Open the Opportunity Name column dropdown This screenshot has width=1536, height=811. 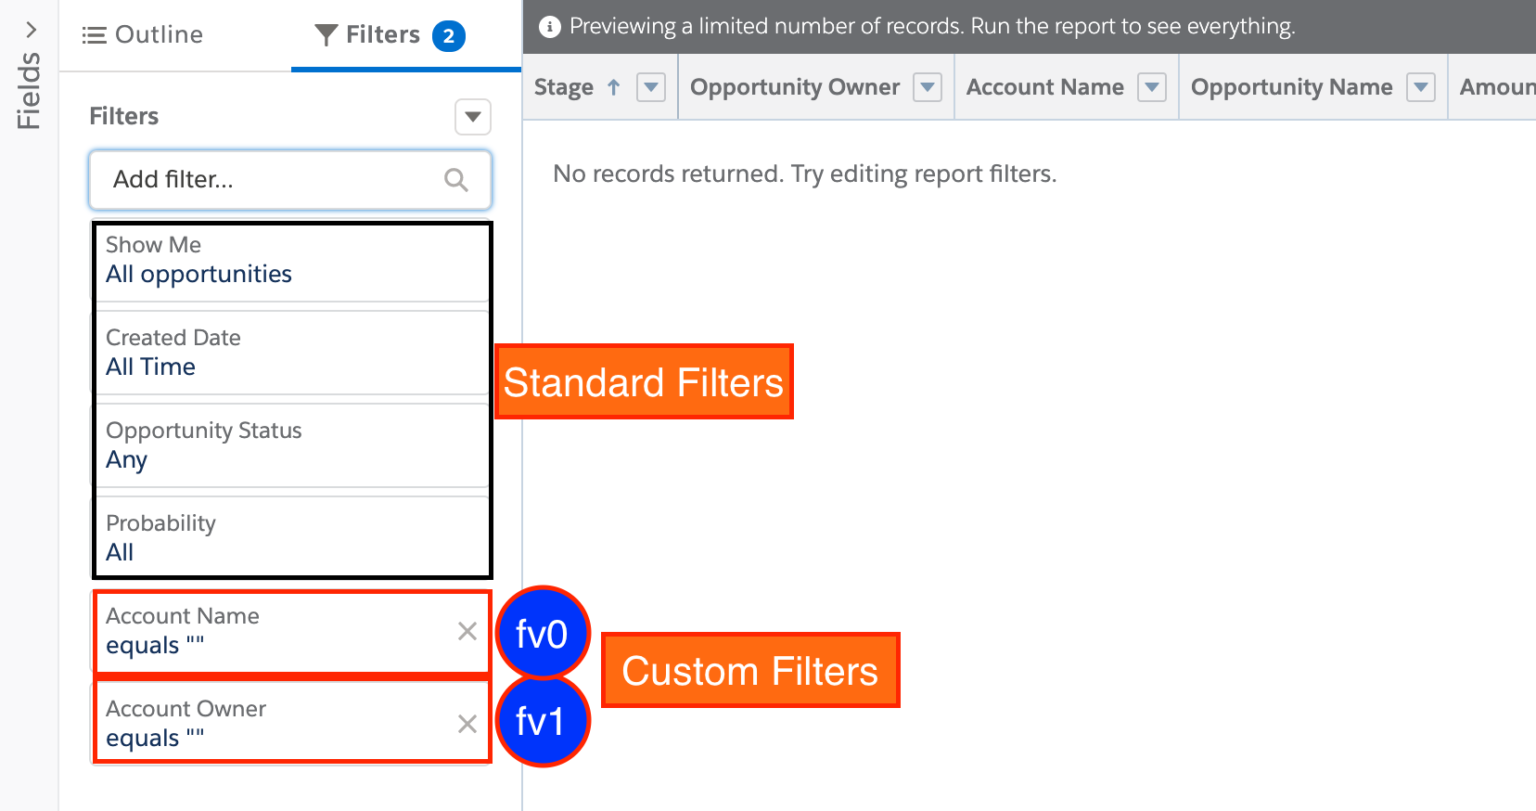point(1420,87)
